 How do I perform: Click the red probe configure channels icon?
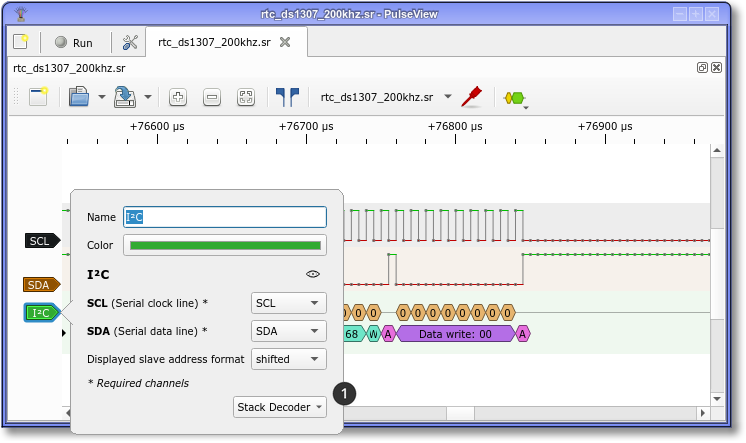(471, 97)
